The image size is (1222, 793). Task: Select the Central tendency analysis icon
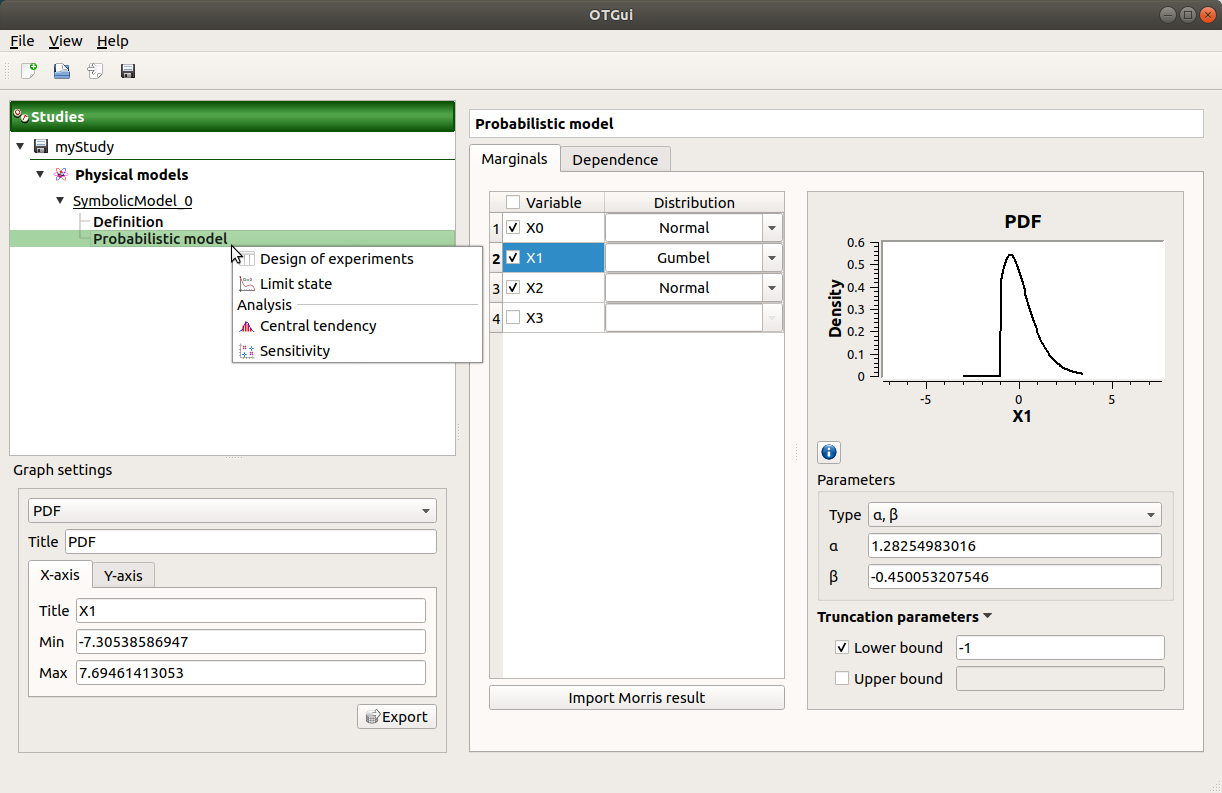pos(244,326)
